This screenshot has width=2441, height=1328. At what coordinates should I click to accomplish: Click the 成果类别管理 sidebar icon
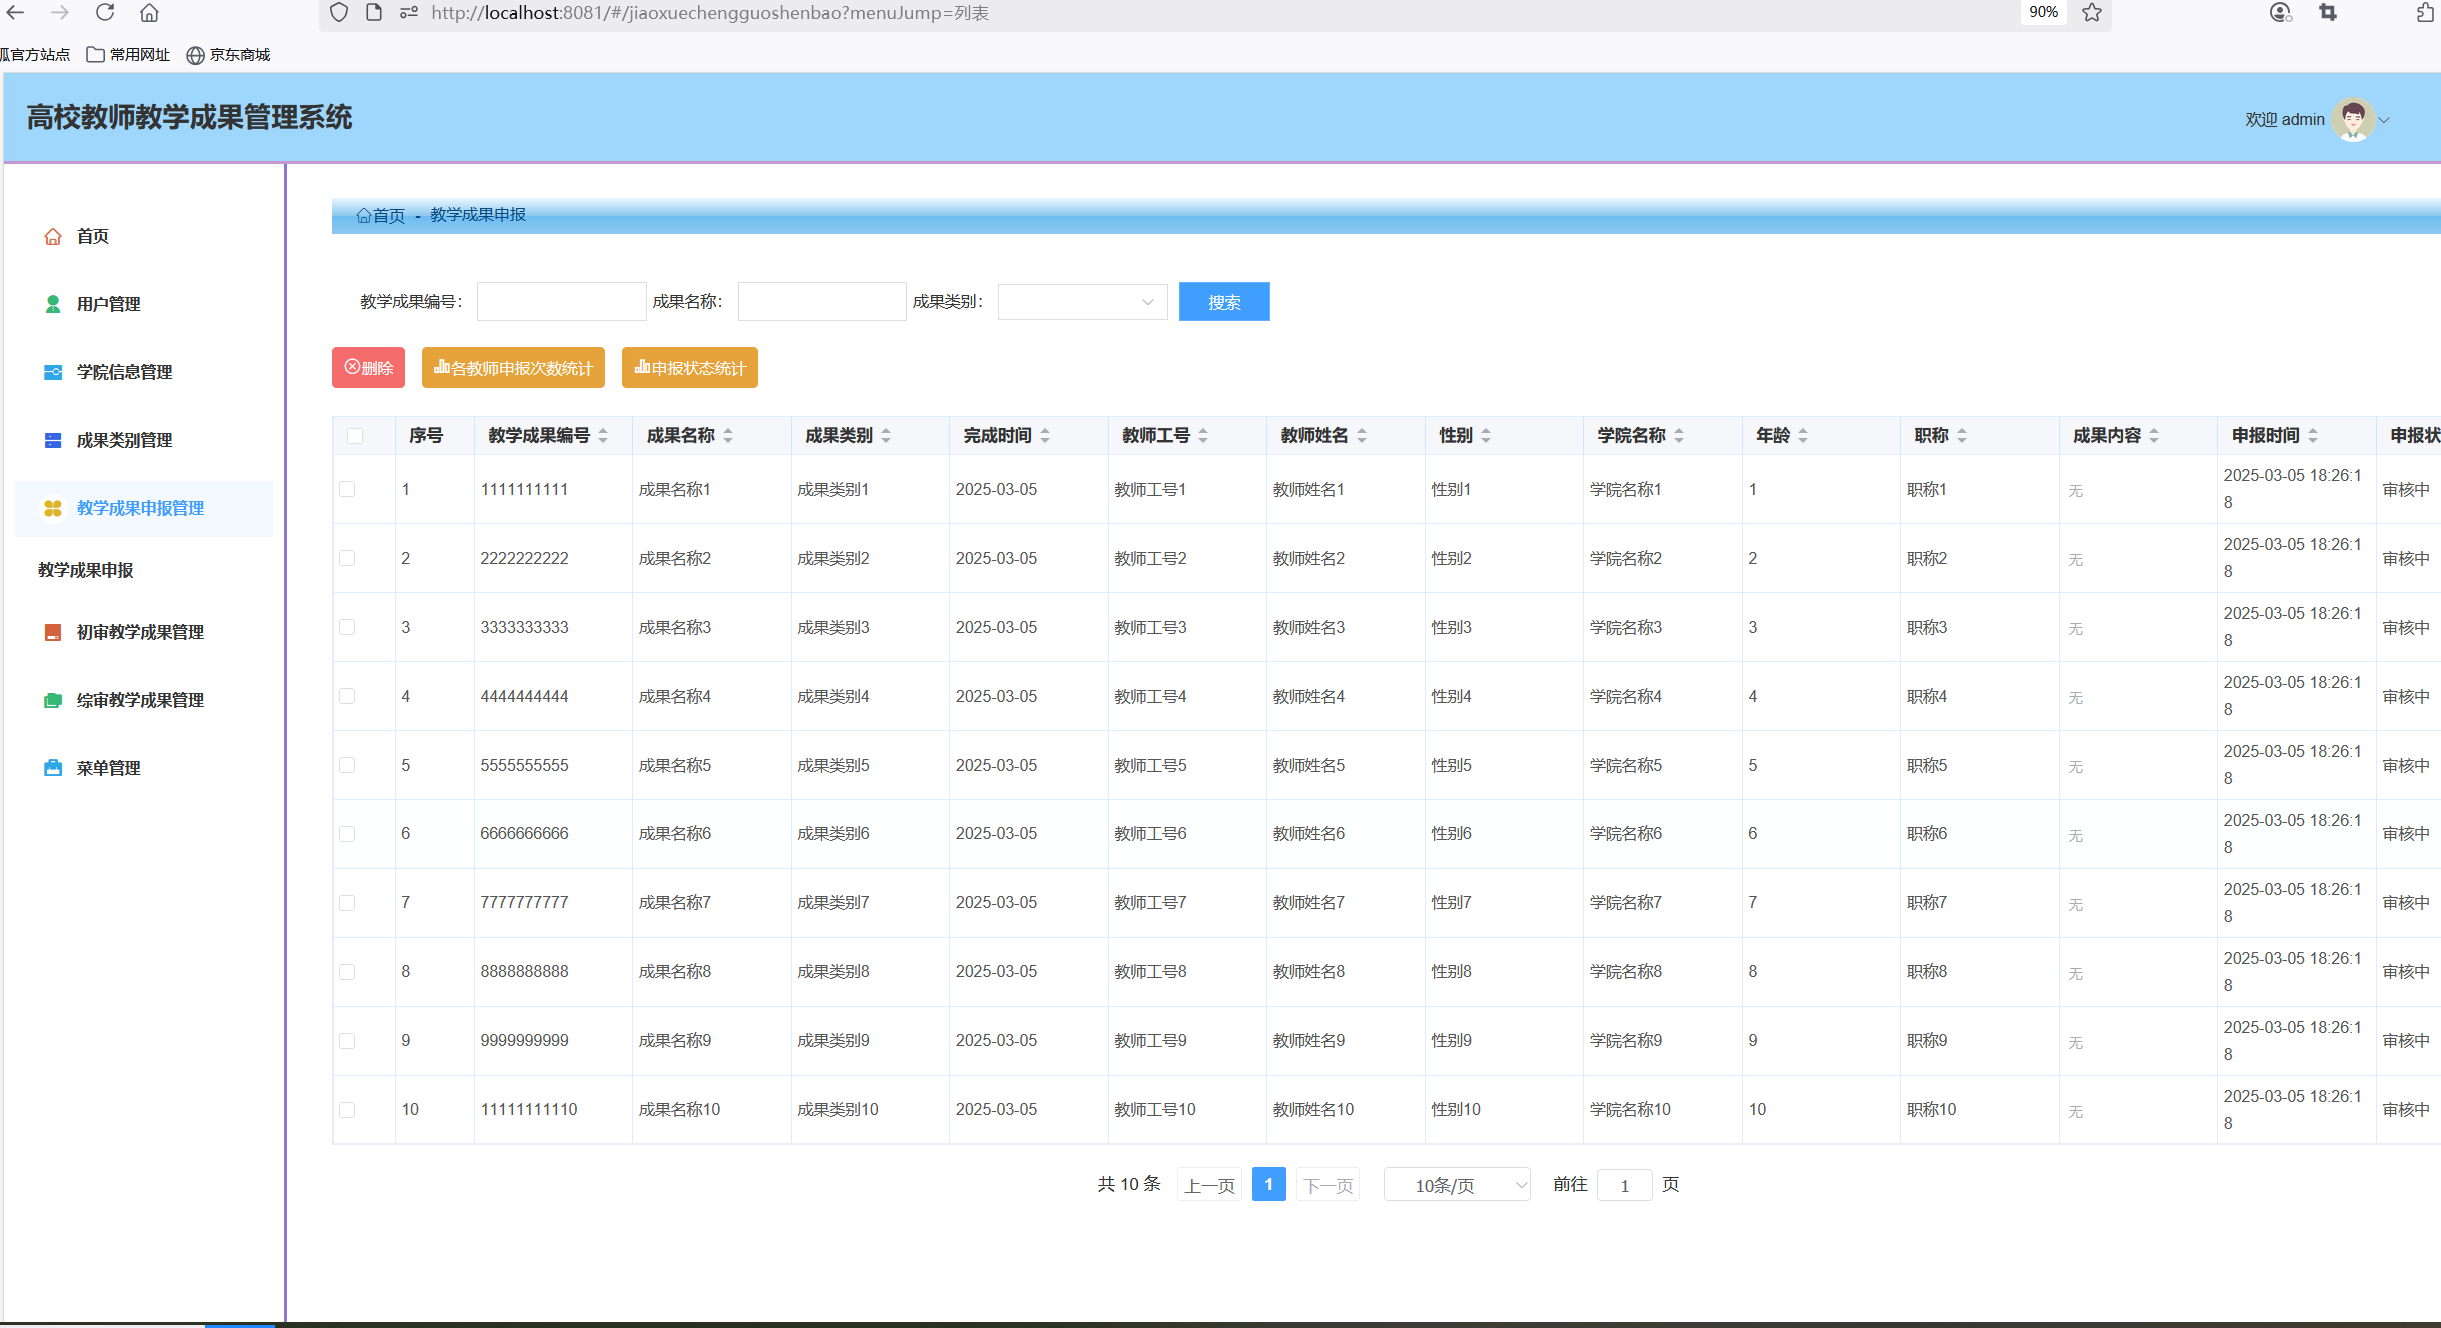tap(53, 440)
